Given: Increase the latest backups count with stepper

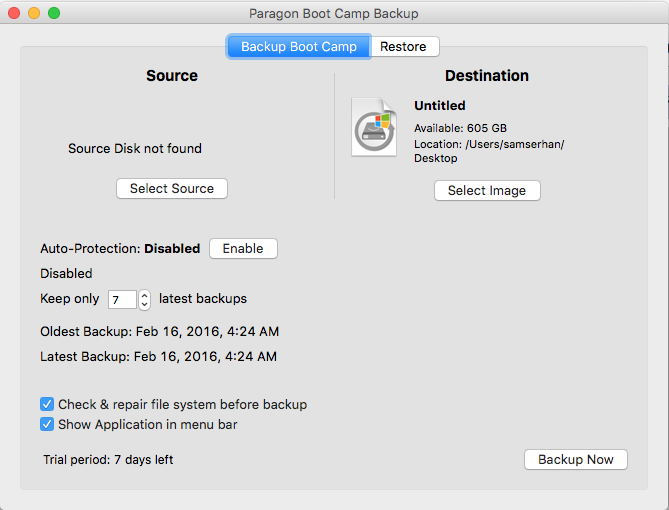Looking at the screenshot, I should click(x=145, y=295).
